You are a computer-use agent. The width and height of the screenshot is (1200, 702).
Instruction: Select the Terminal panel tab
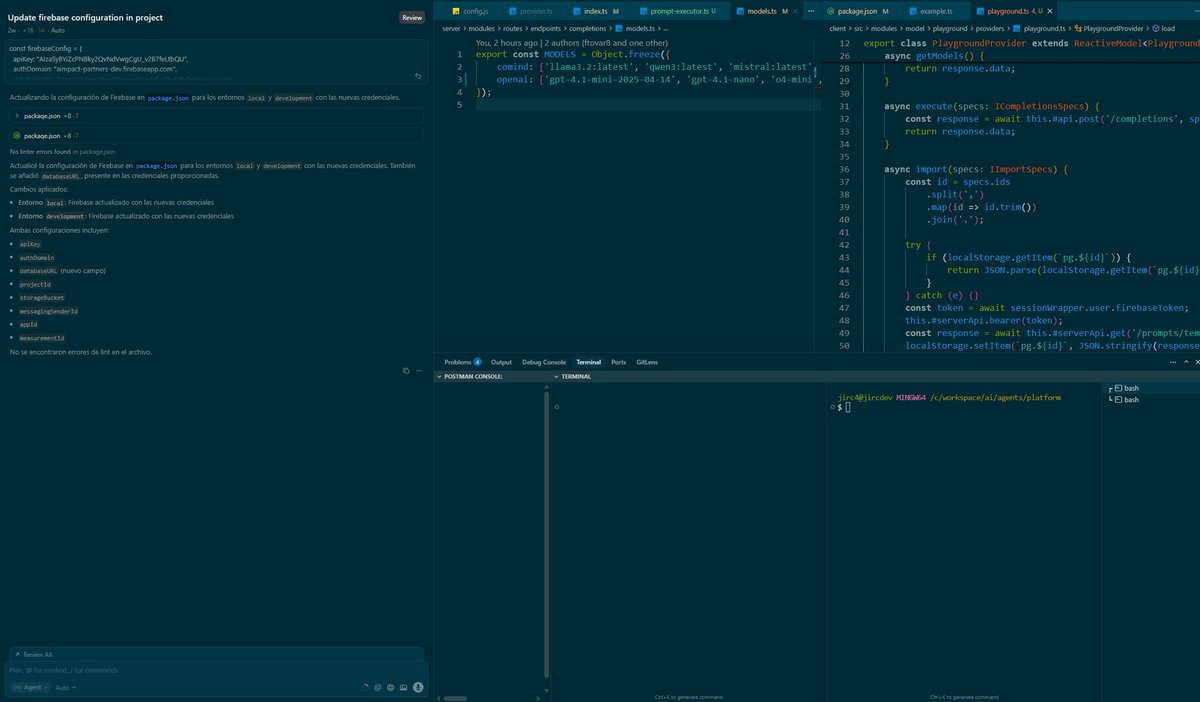point(588,362)
